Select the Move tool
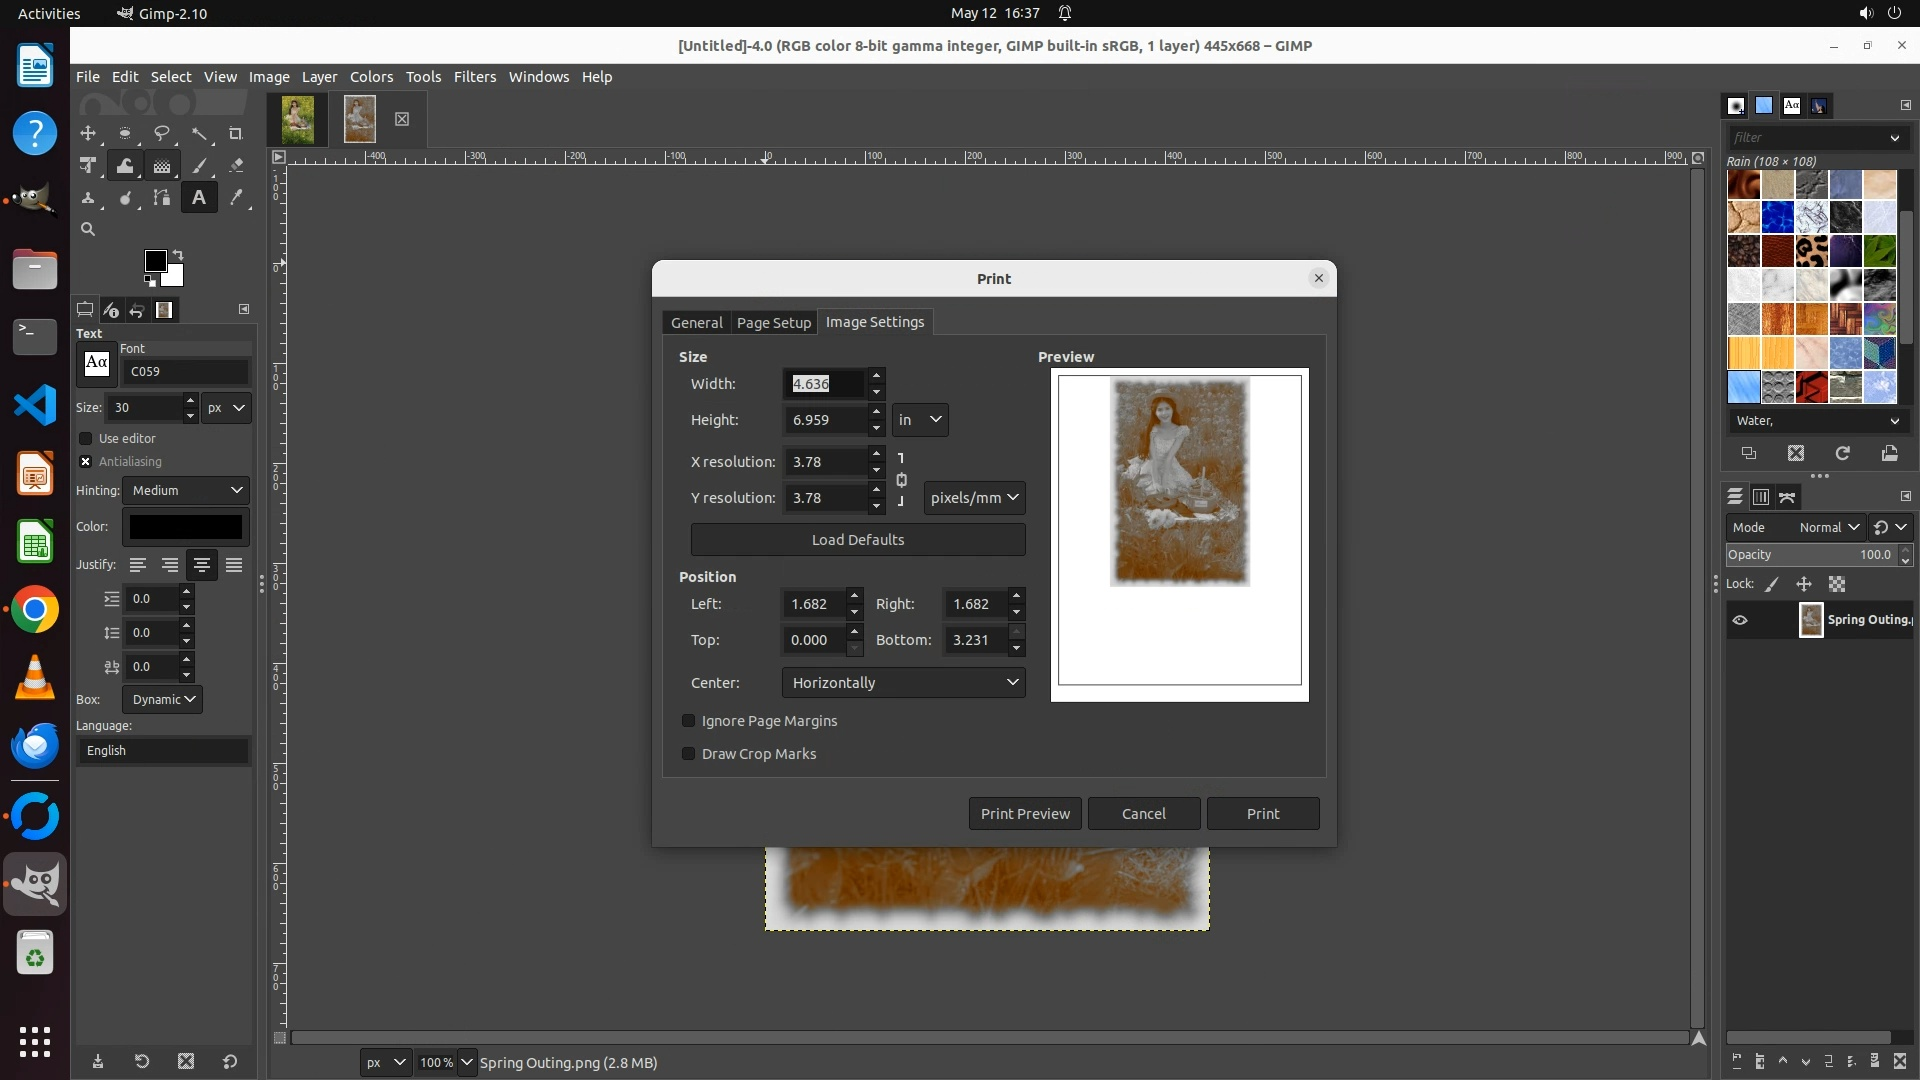1920x1080 pixels. [88, 133]
